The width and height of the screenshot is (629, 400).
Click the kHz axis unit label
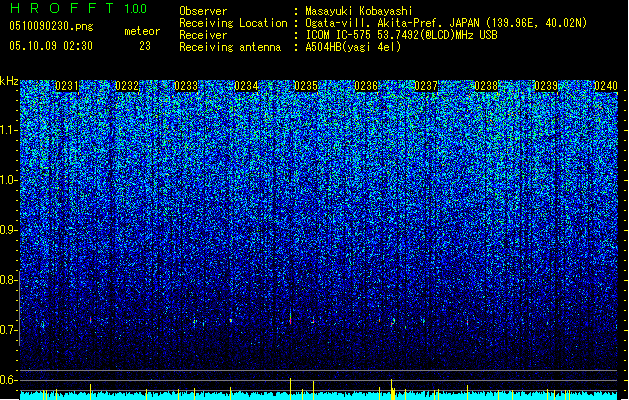coord(9,81)
